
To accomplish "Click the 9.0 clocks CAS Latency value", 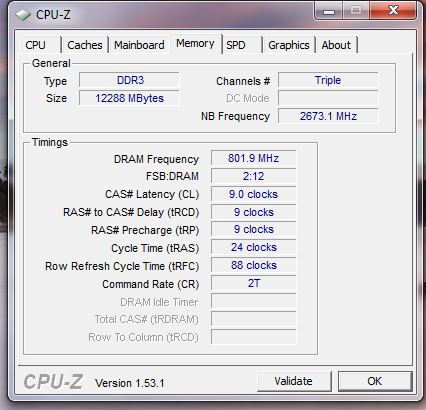I will point(253,194).
